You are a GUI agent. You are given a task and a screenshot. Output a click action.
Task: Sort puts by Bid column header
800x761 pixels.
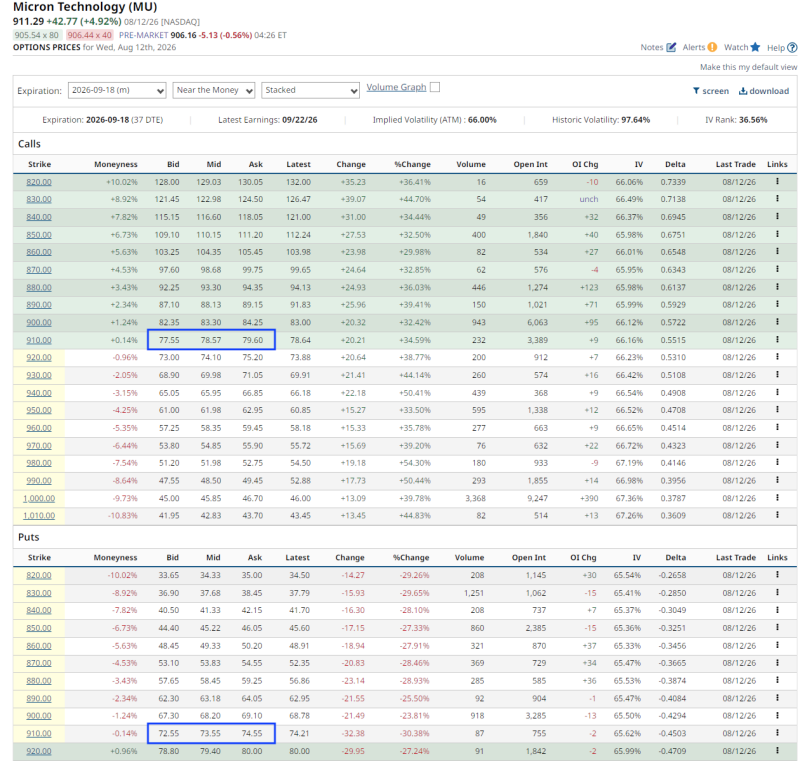coord(172,557)
